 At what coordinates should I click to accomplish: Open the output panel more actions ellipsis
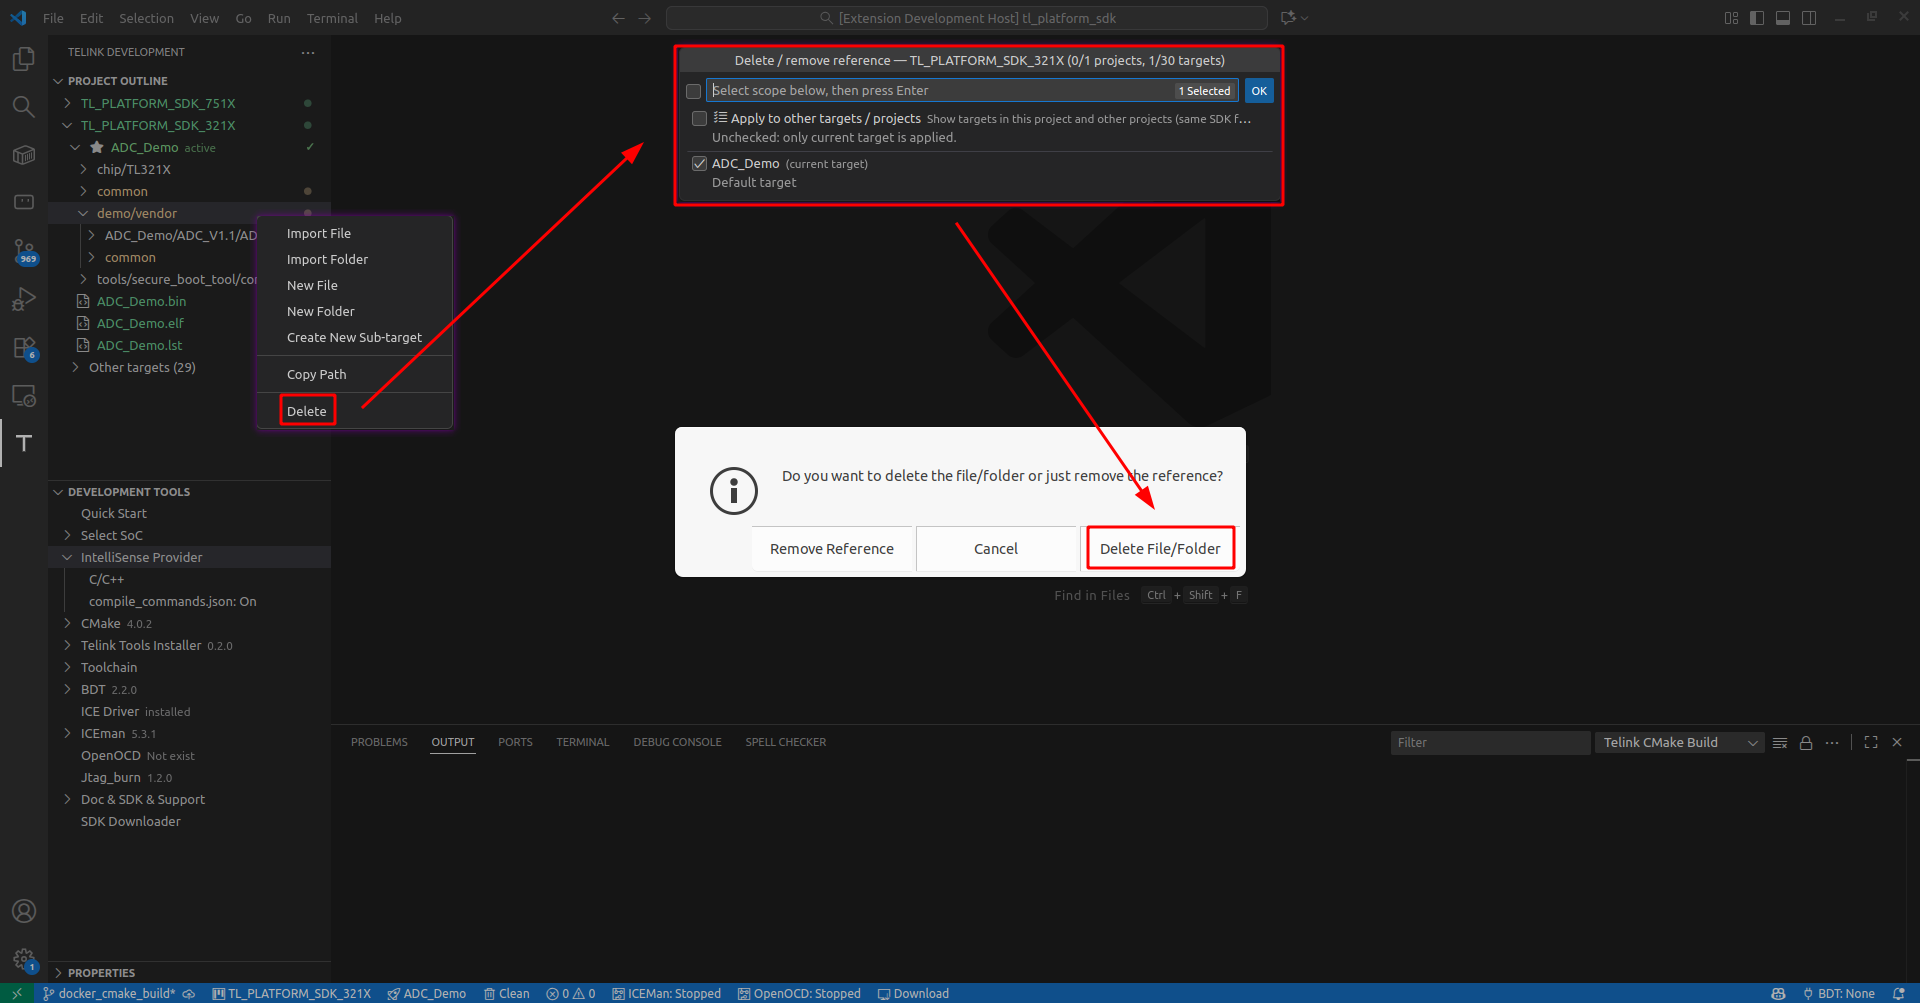pos(1832,743)
